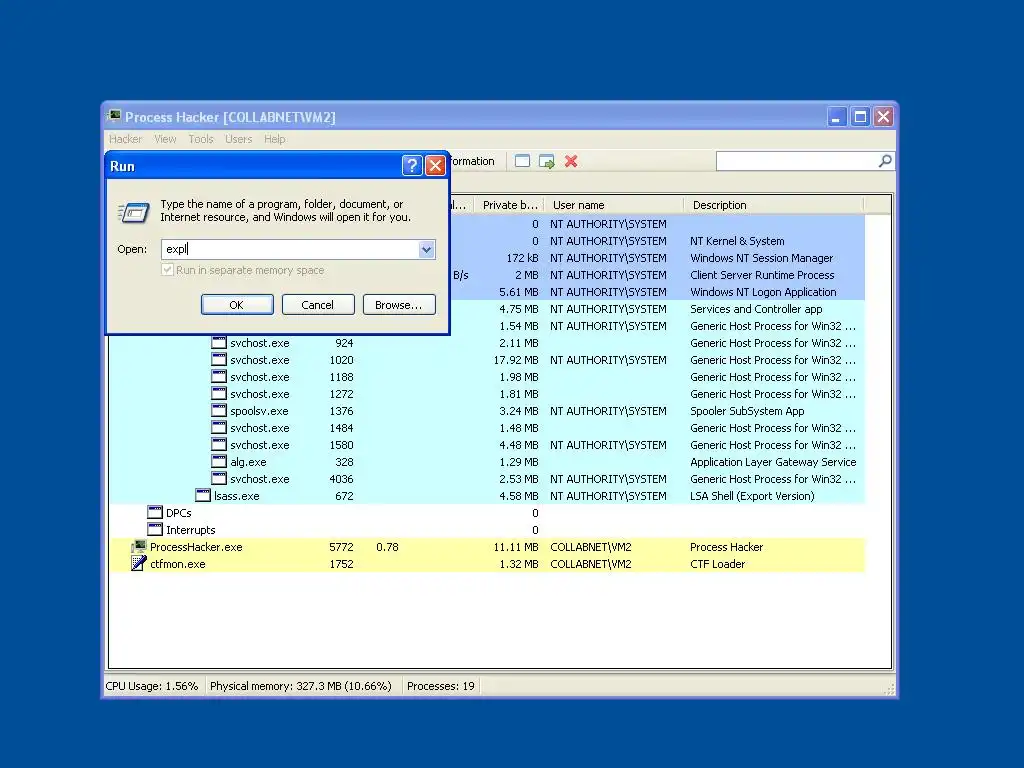The image size is (1024, 768).
Task: Click the Services and Controller app description
Action: pos(756,309)
